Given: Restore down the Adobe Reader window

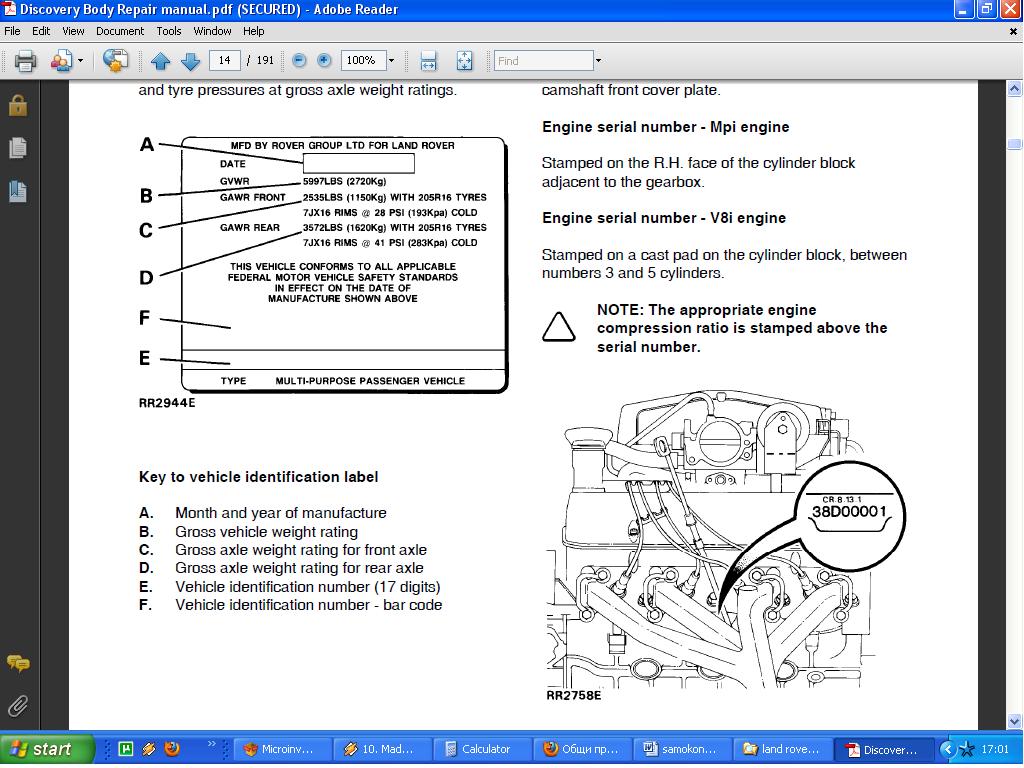Looking at the screenshot, I should point(986,10).
